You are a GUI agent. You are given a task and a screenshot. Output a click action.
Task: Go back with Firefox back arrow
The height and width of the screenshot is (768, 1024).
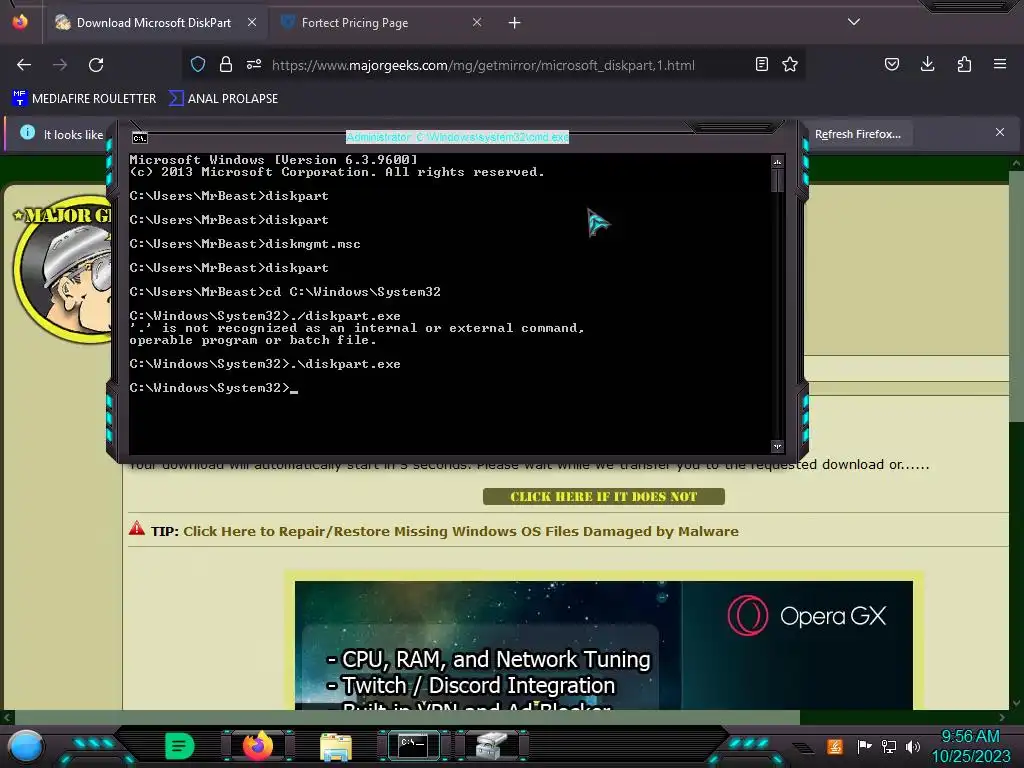point(24,65)
